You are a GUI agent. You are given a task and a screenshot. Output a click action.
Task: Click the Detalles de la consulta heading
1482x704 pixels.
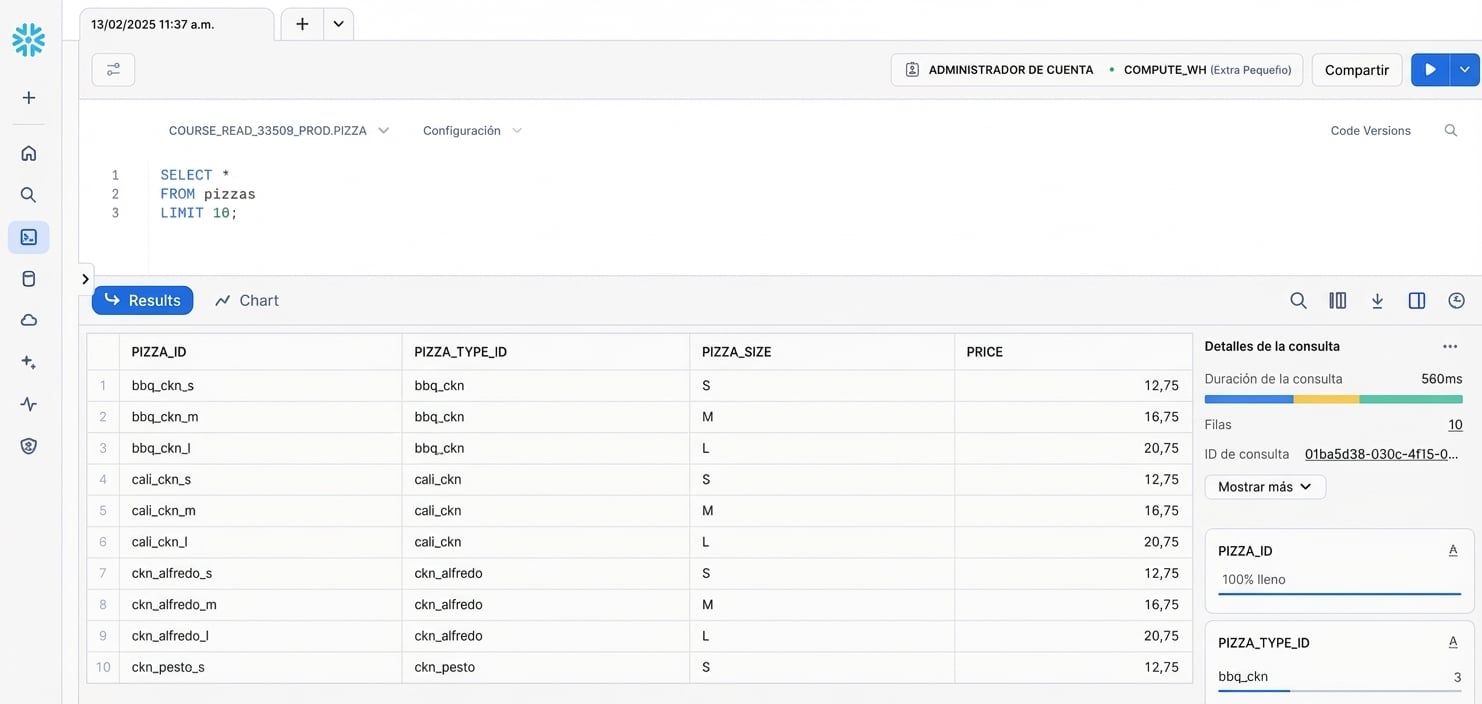pos(1272,347)
